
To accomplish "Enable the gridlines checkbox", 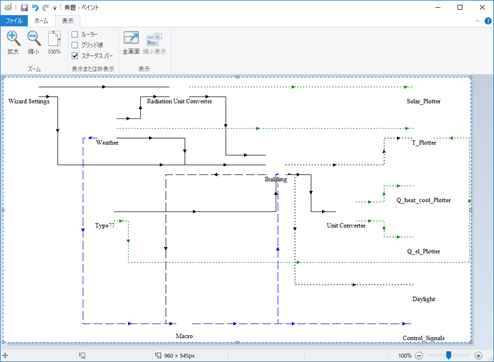I will tap(75, 45).
